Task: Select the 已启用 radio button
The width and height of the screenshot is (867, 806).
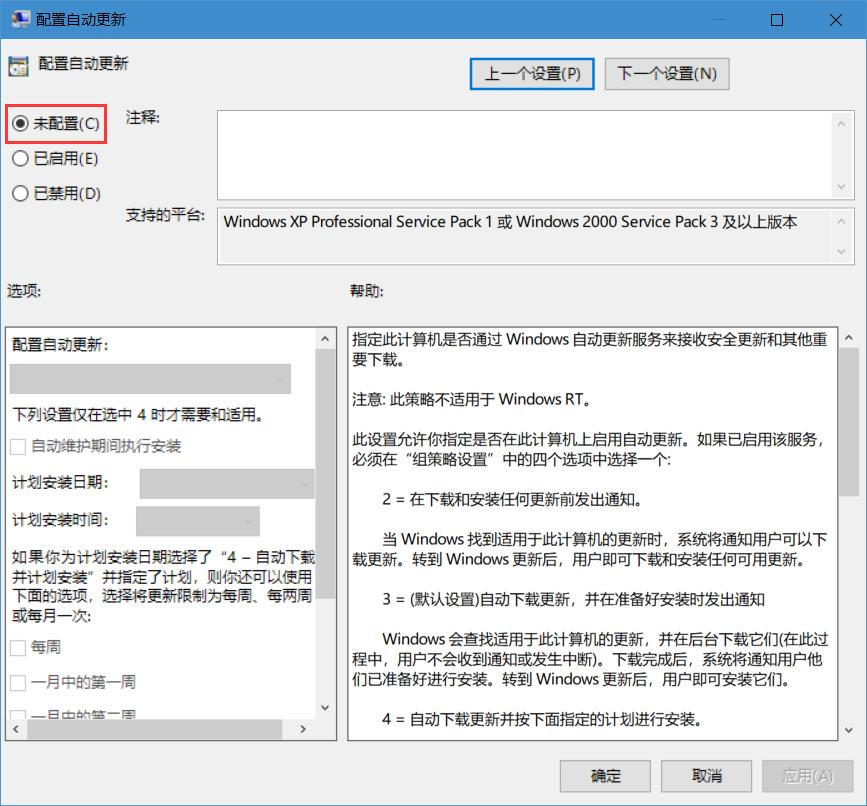Action: tap(20, 159)
